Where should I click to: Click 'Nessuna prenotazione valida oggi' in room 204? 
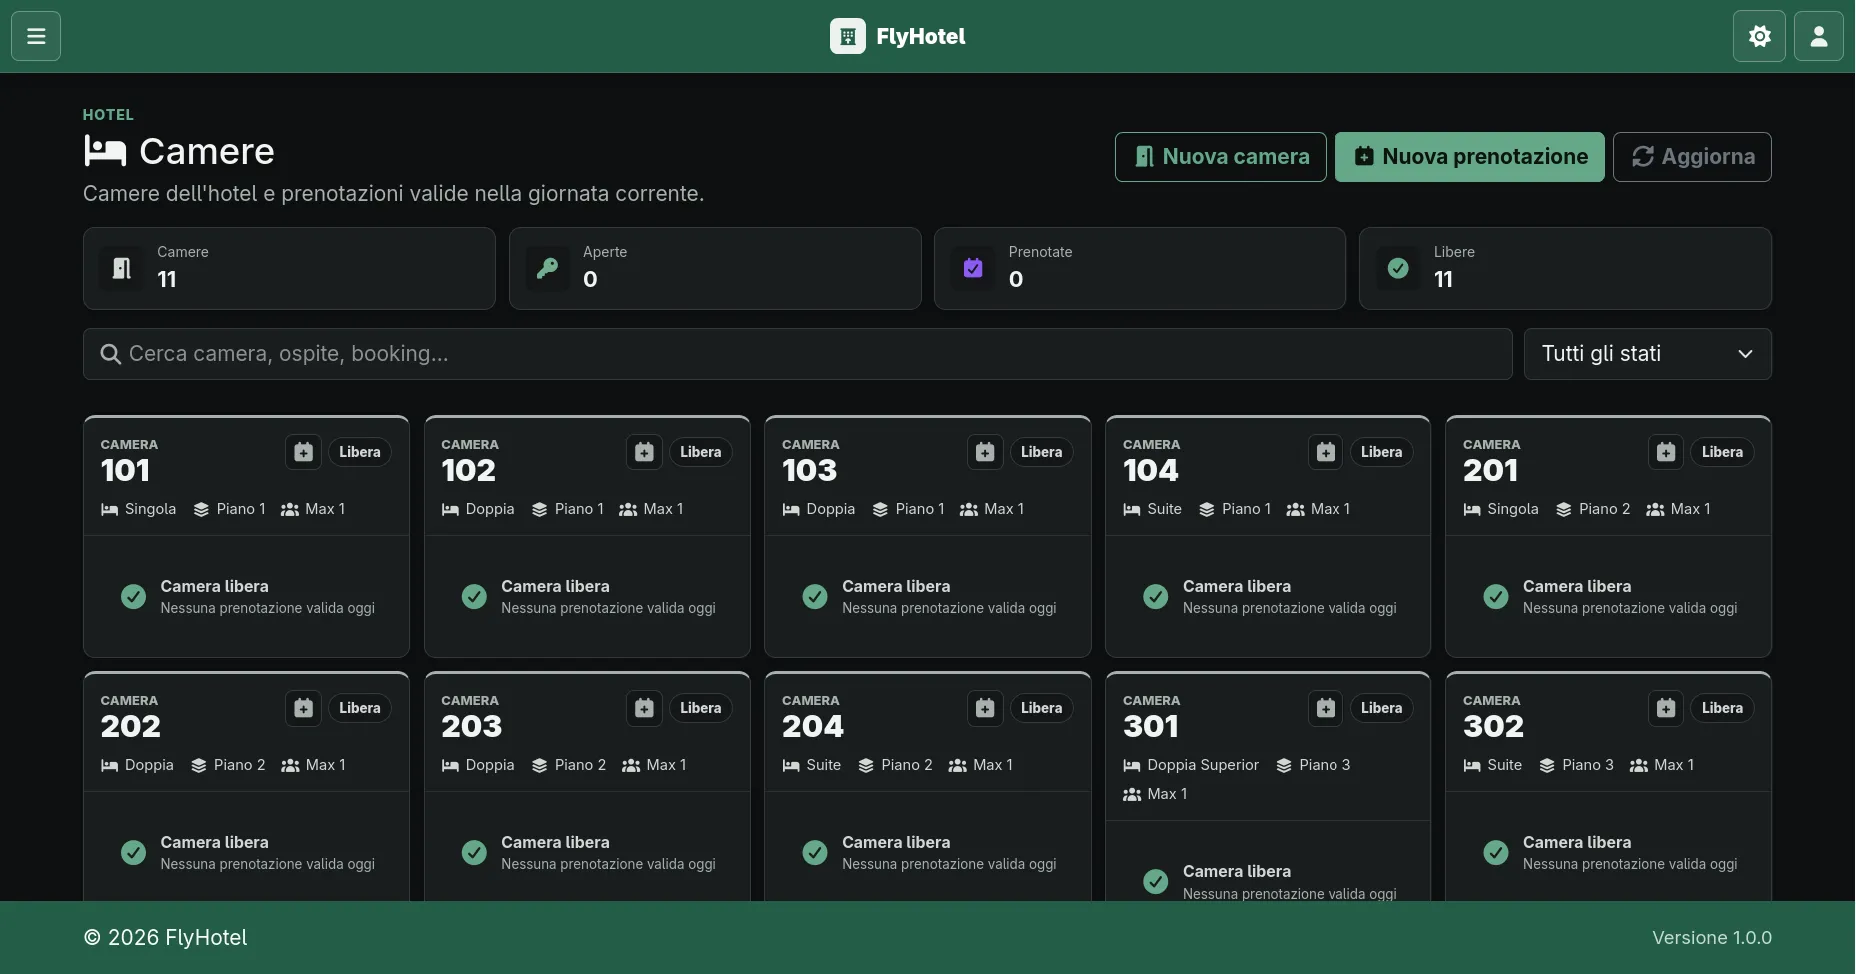[x=949, y=864]
